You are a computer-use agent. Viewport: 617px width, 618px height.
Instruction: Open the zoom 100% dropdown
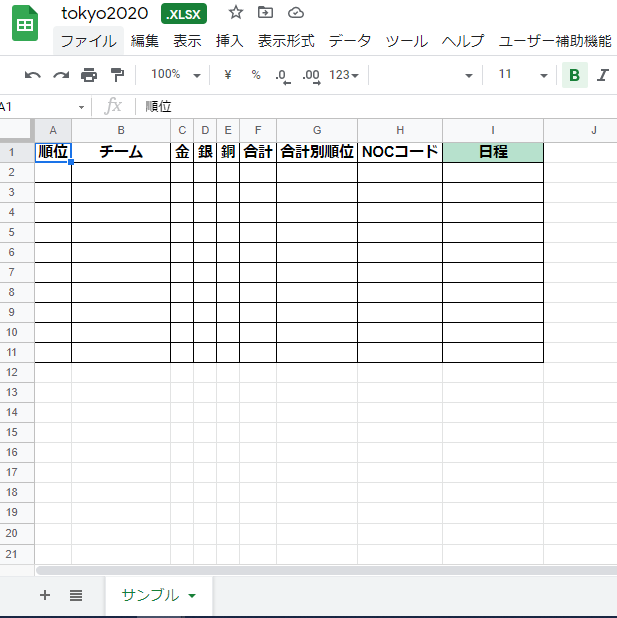point(175,74)
